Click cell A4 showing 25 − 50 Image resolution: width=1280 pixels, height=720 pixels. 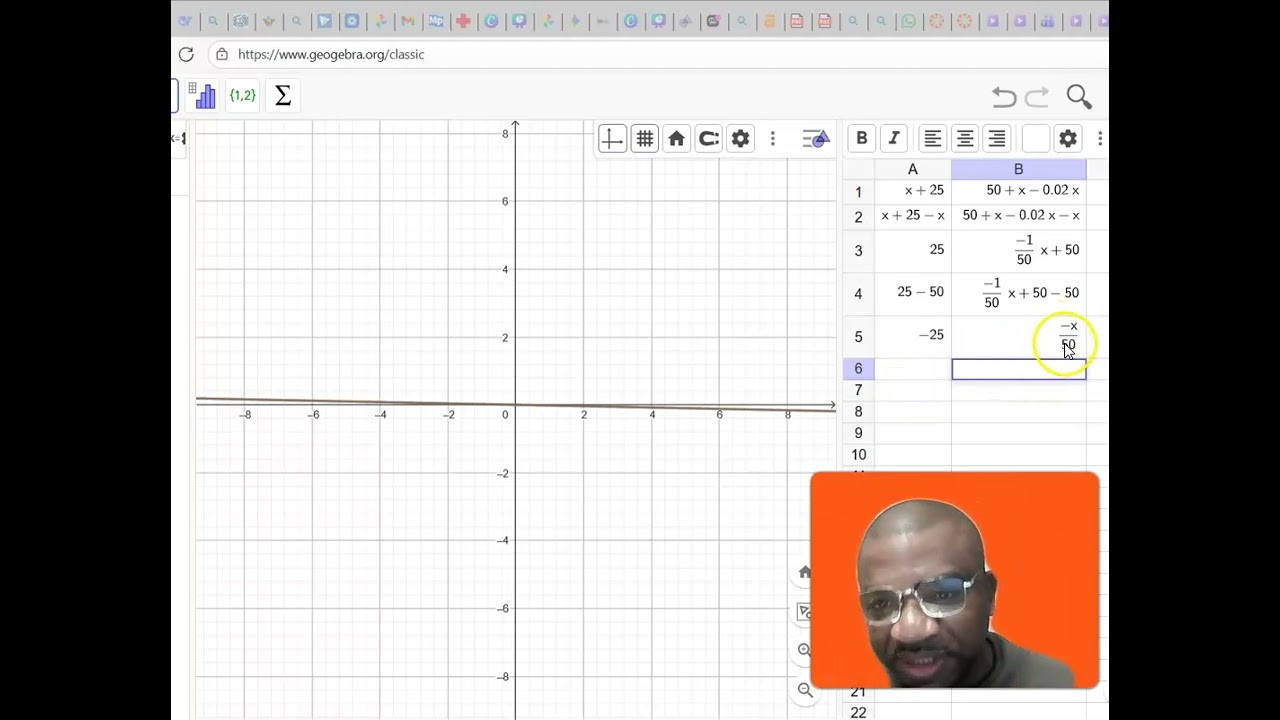pos(913,293)
